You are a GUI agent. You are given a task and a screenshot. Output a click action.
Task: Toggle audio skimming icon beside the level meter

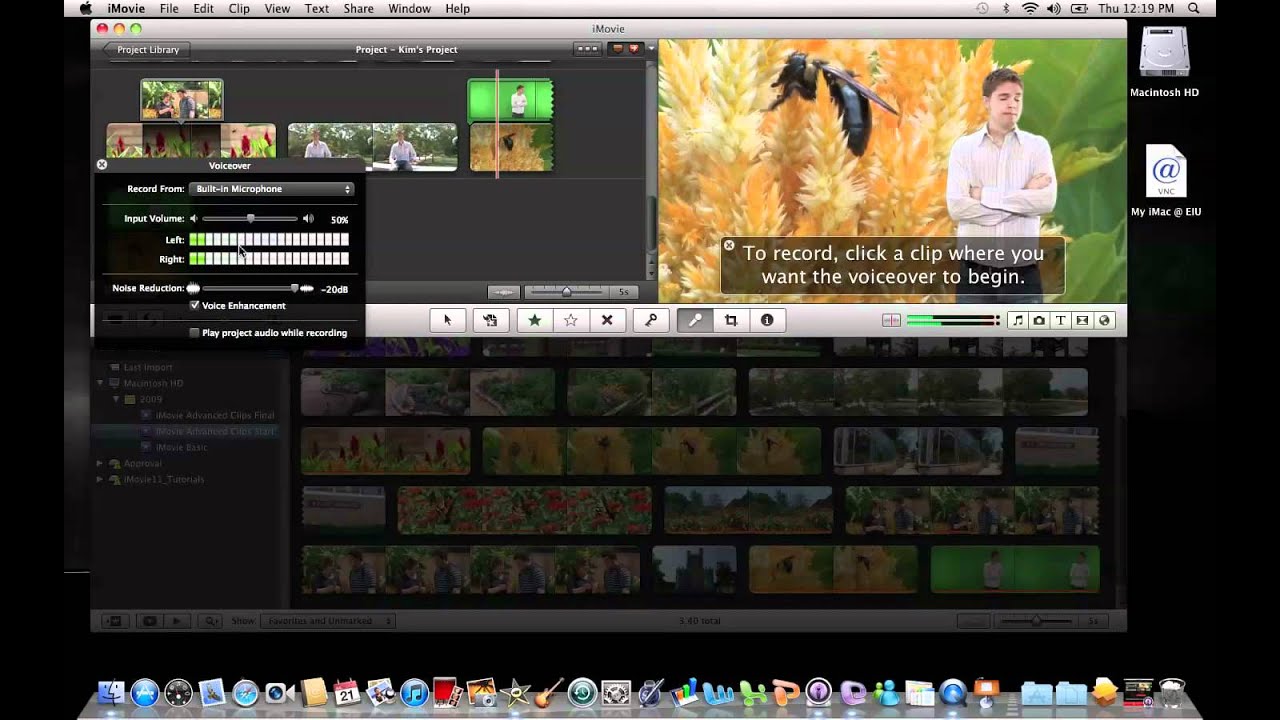point(891,320)
